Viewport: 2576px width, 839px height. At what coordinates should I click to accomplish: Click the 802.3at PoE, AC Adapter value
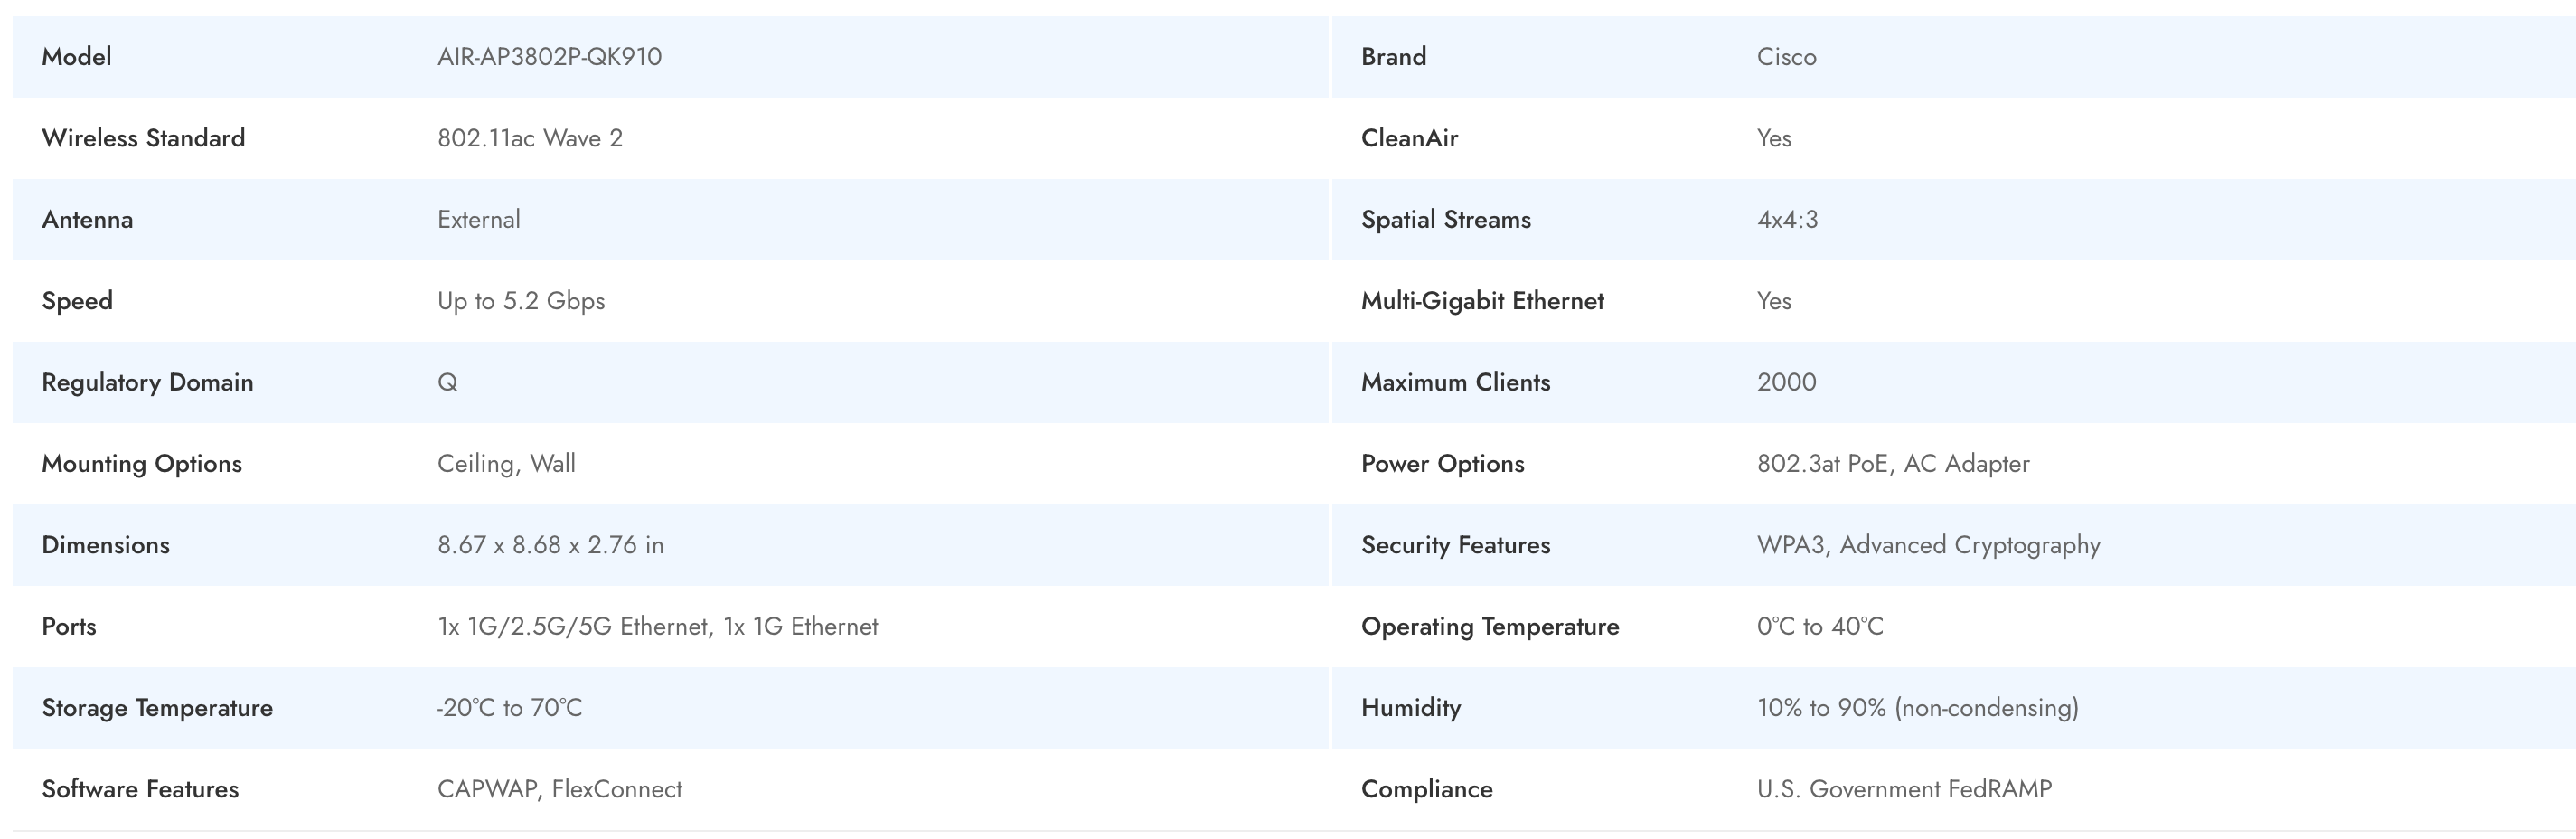click(x=1893, y=464)
